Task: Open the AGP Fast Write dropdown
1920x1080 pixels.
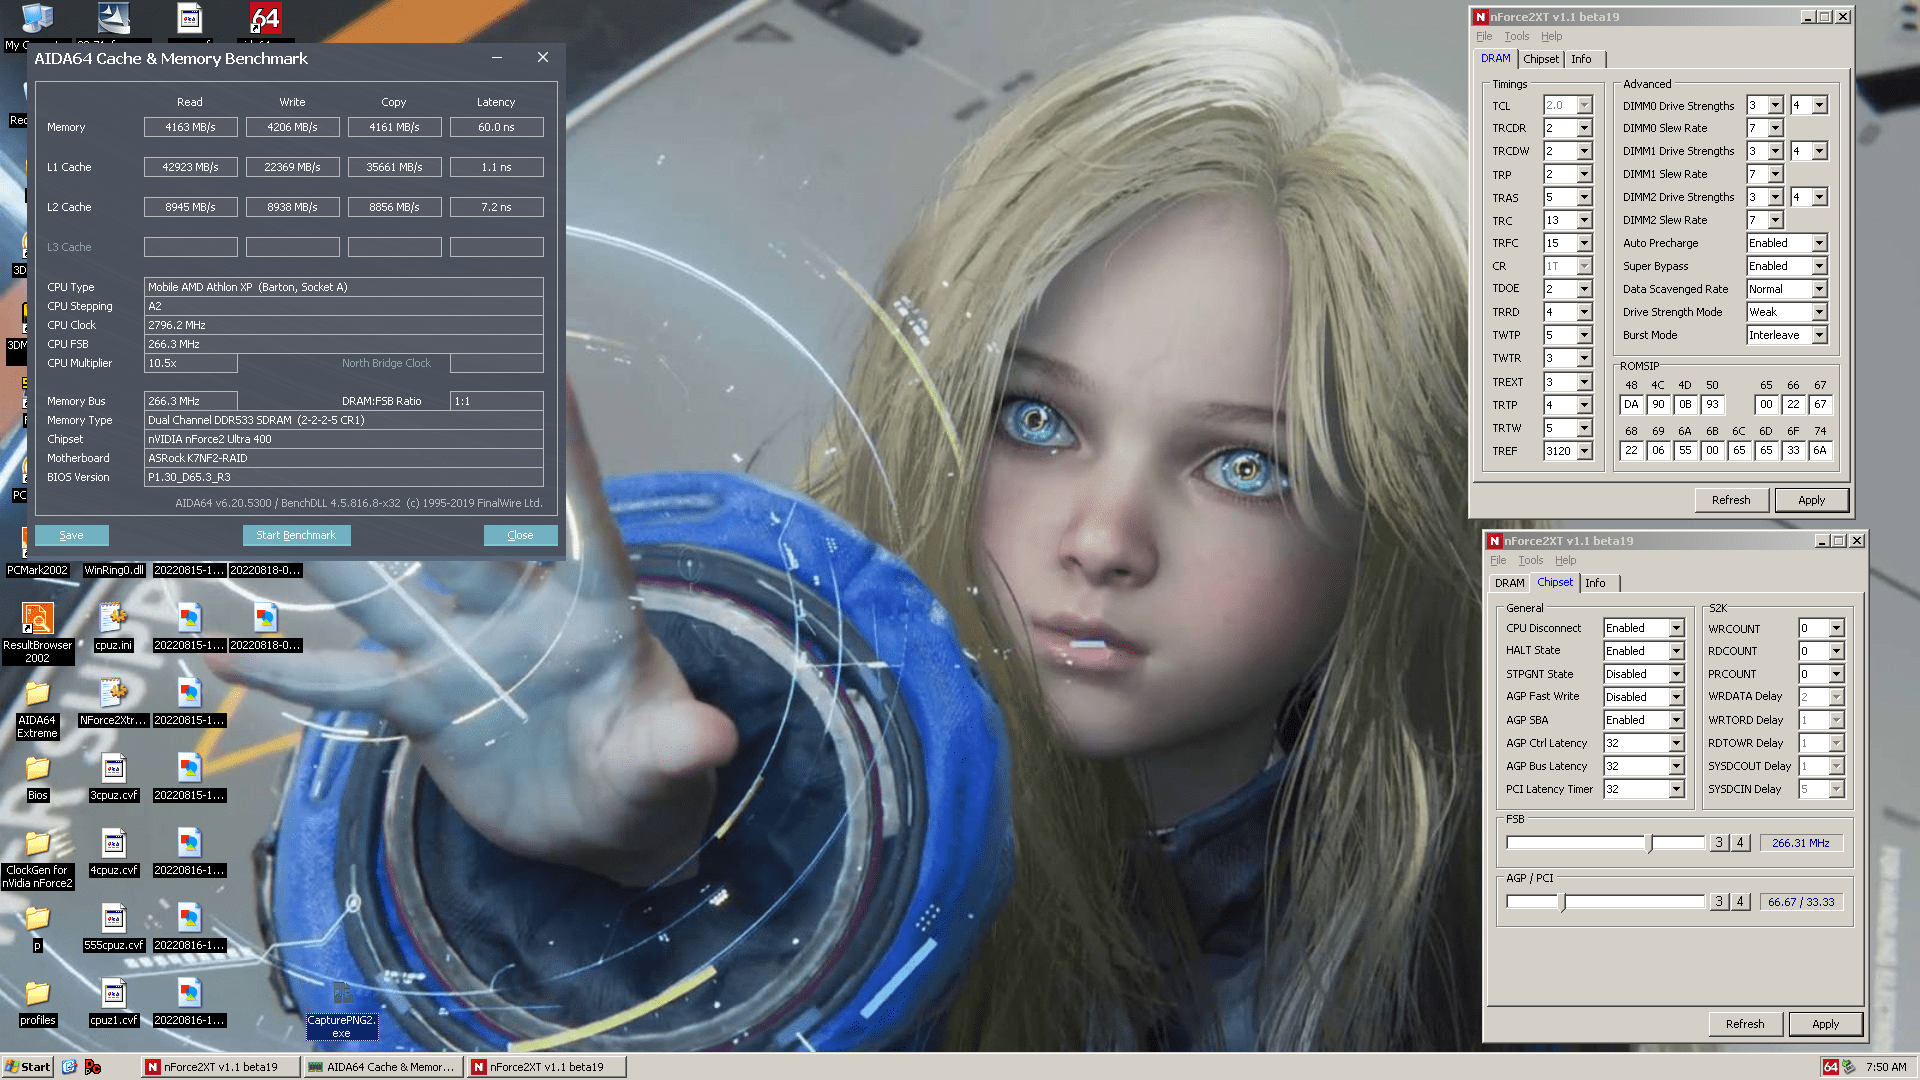Action: pos(1676,697)
